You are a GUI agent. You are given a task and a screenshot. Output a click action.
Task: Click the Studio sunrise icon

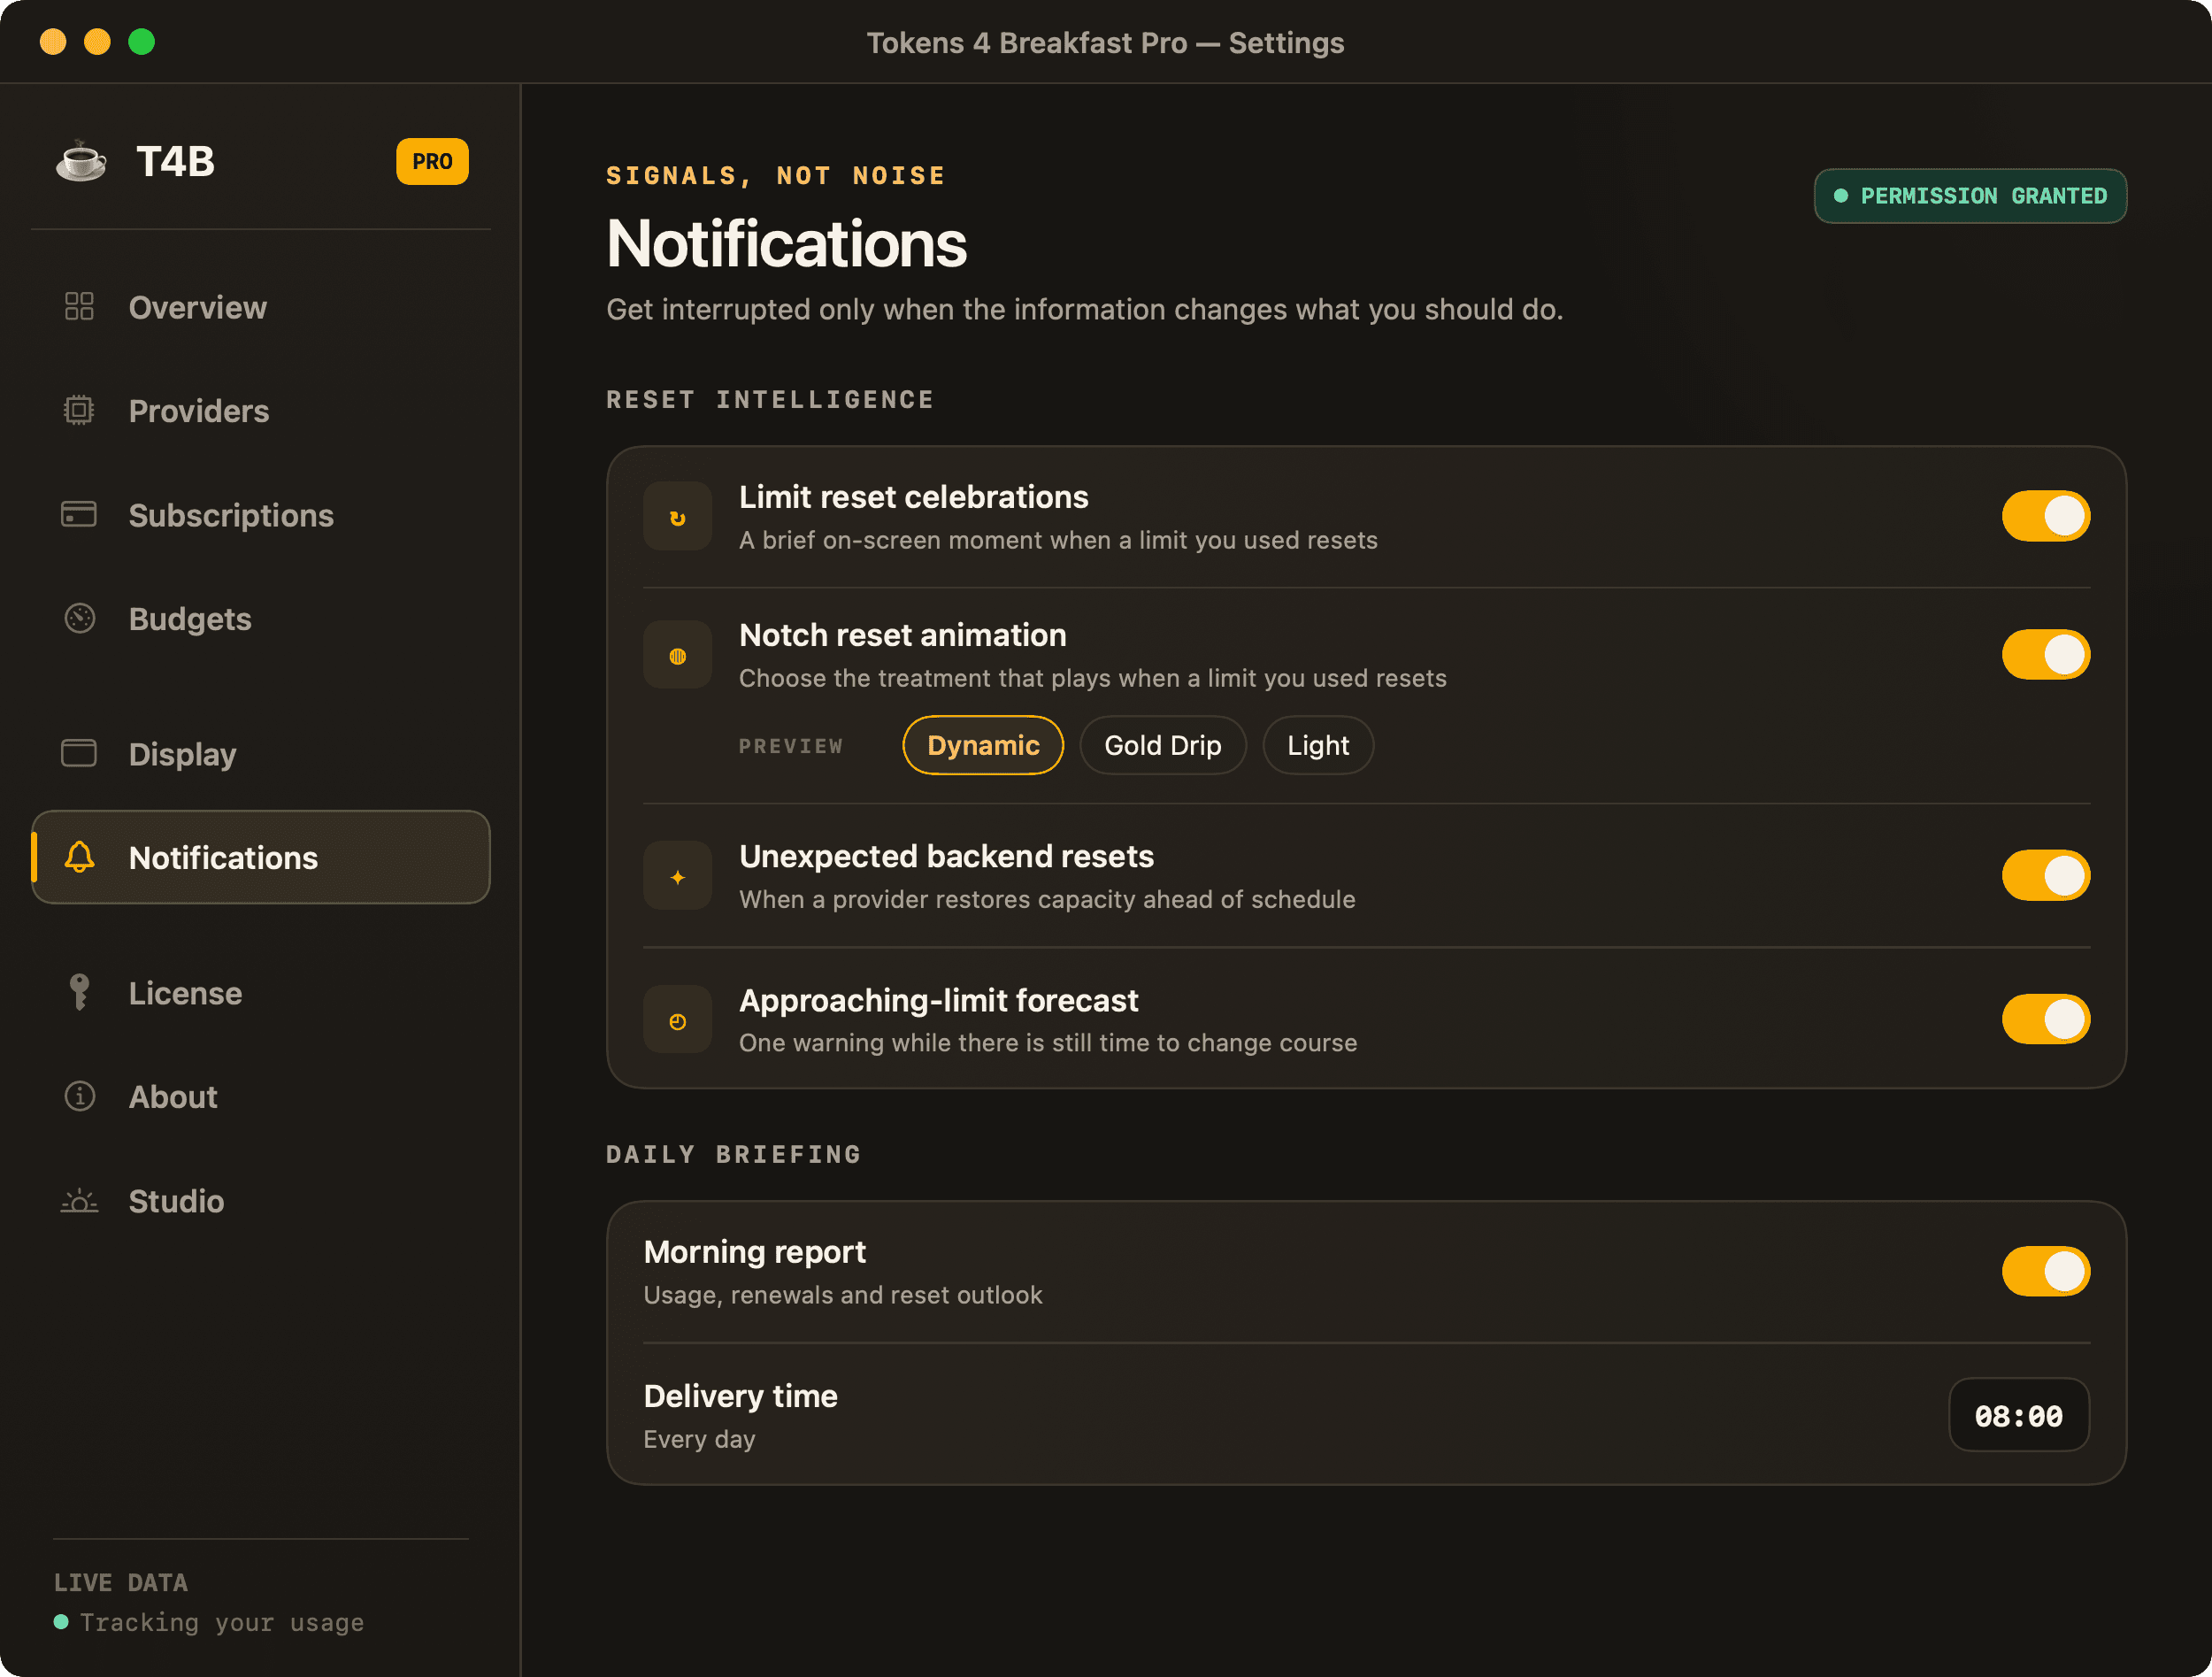click(79, 1200)
